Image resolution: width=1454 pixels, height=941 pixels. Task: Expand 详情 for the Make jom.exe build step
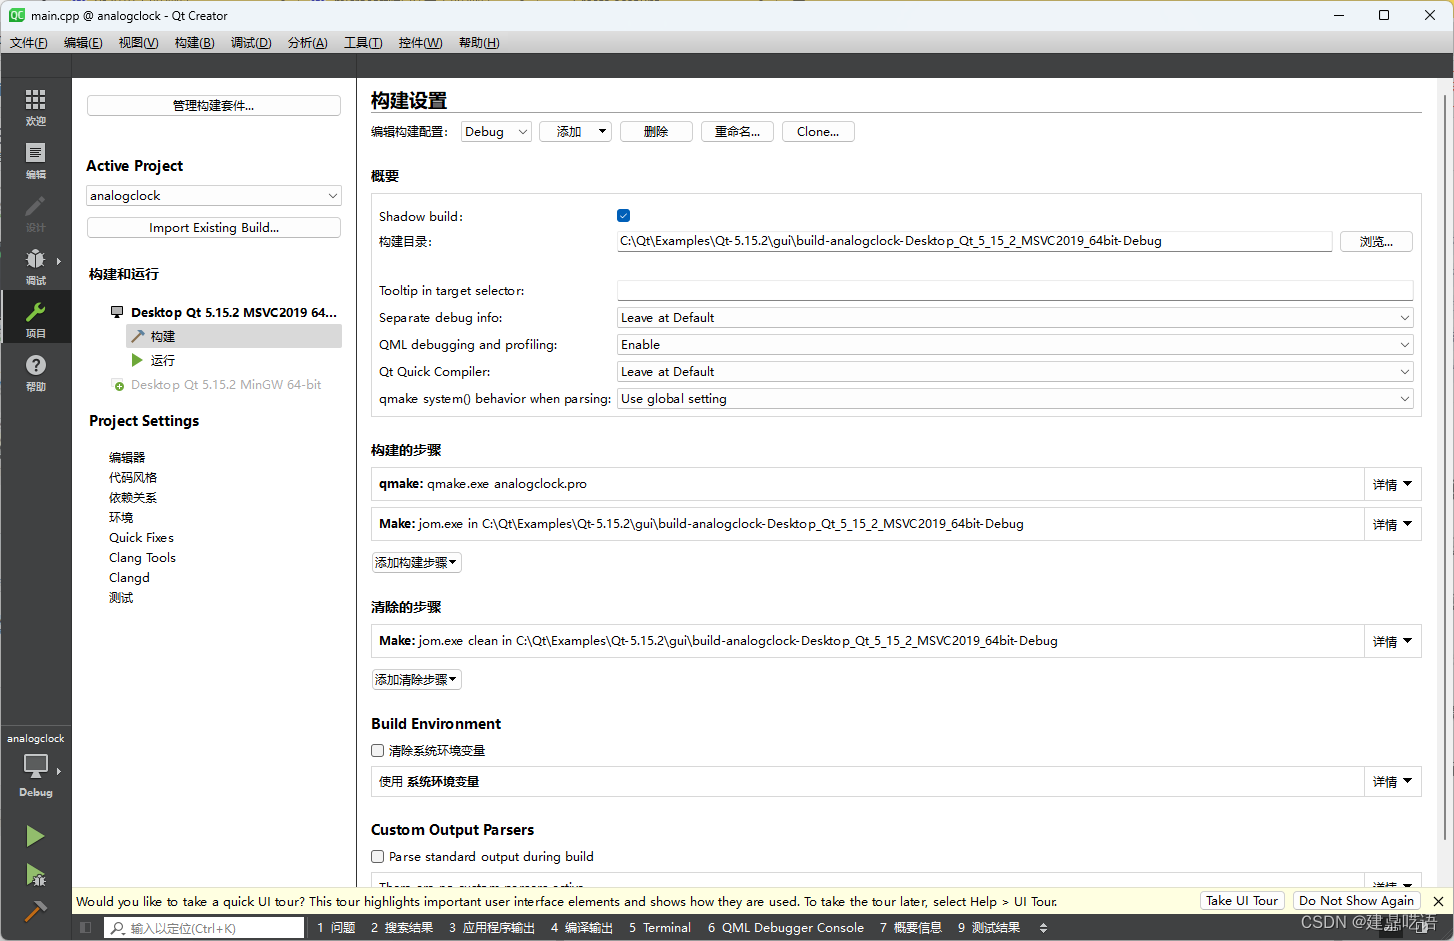click(x=1392, y=524)
